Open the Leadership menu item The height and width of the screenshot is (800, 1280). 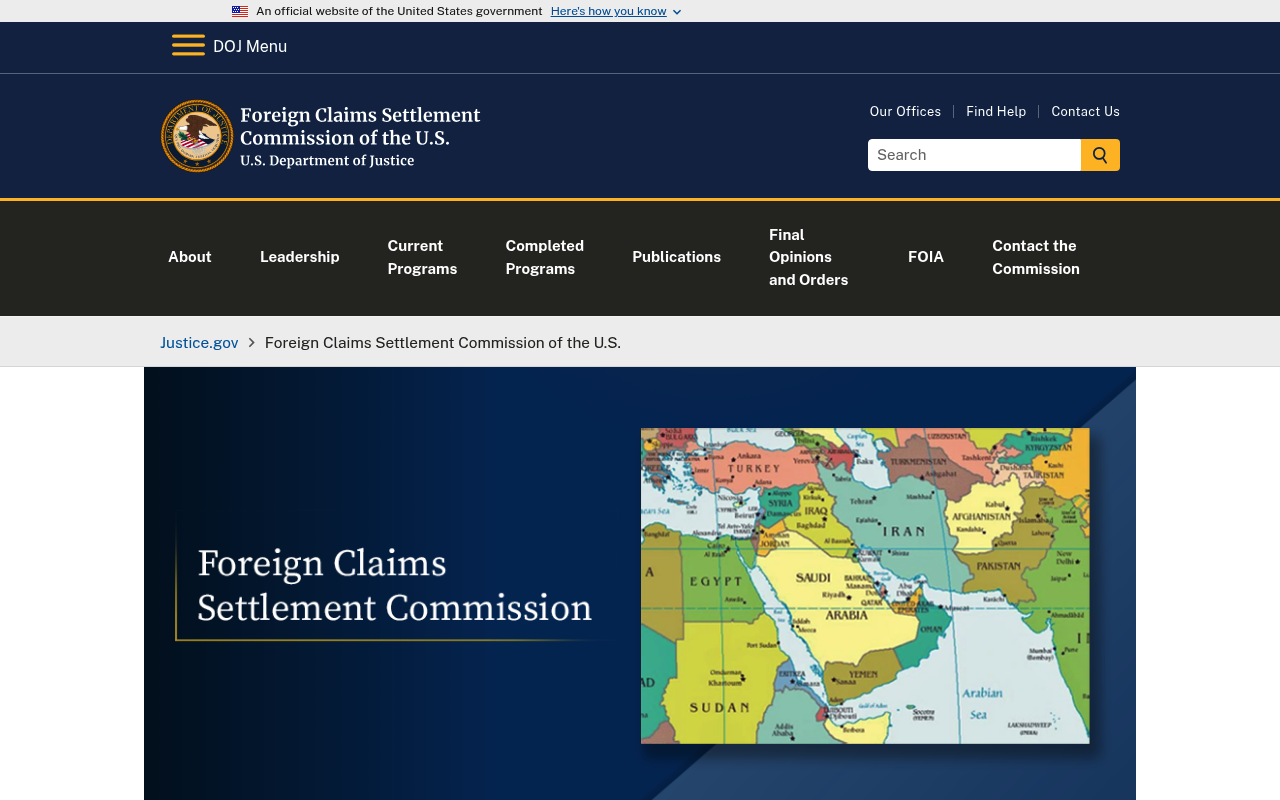tap(300, 257)
